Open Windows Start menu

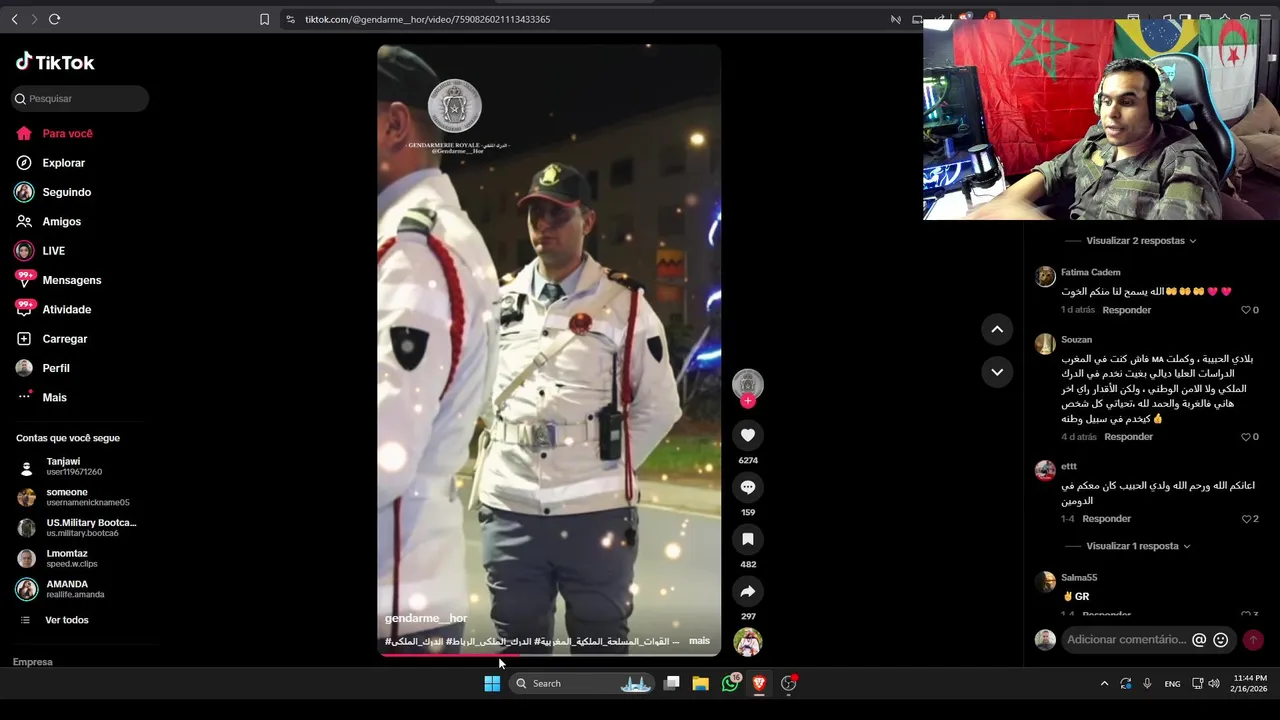pyautogui.click(x=492, y=683)
